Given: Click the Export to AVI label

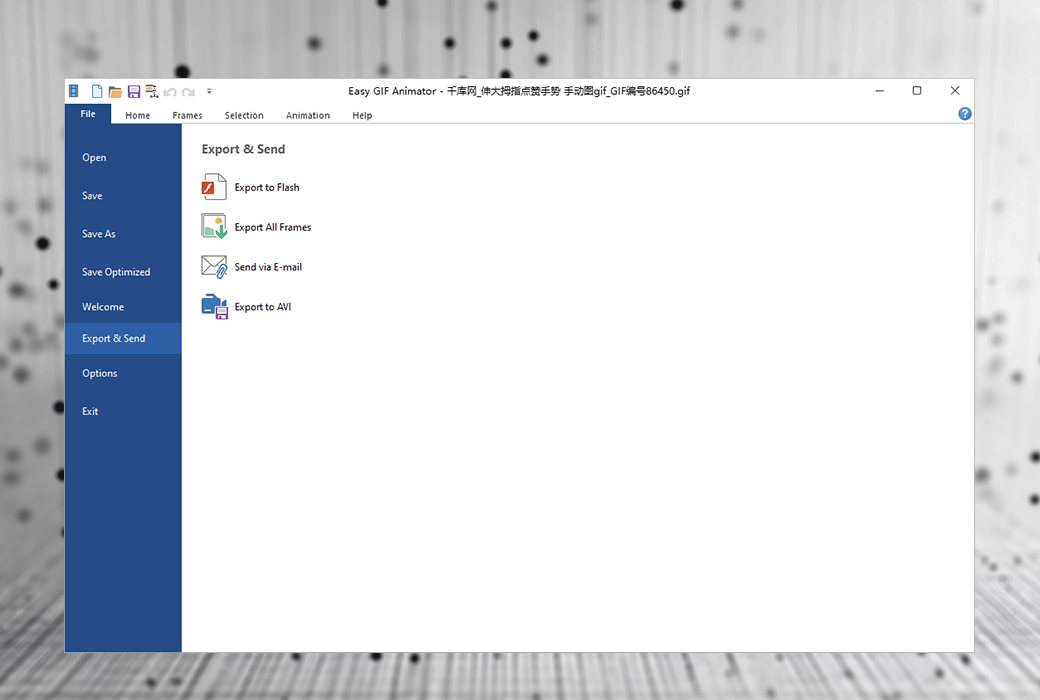Looking at the screenshot, I should click(x=263, y=307).
